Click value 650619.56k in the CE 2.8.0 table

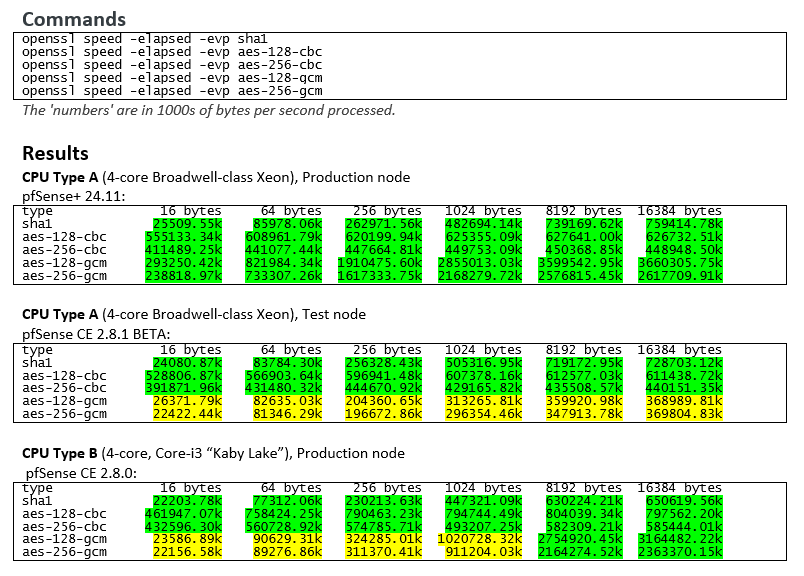click(684, 501)
